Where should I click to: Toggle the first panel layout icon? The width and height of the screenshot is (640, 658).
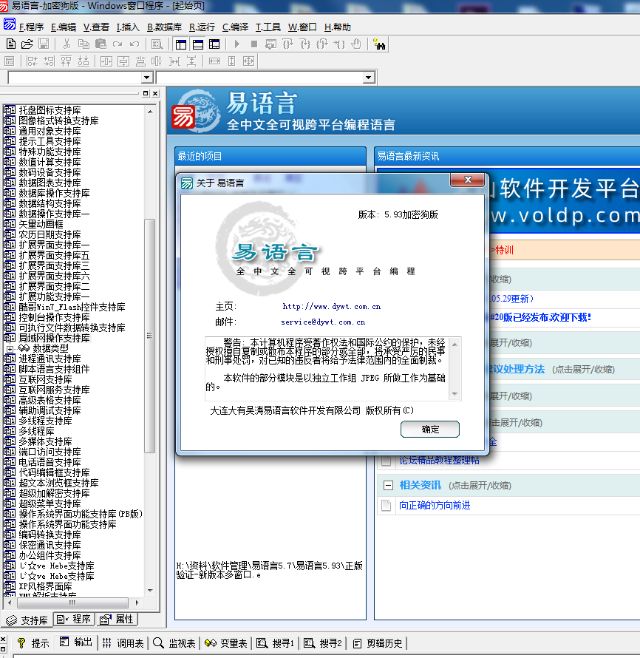(x=181, y=44)
